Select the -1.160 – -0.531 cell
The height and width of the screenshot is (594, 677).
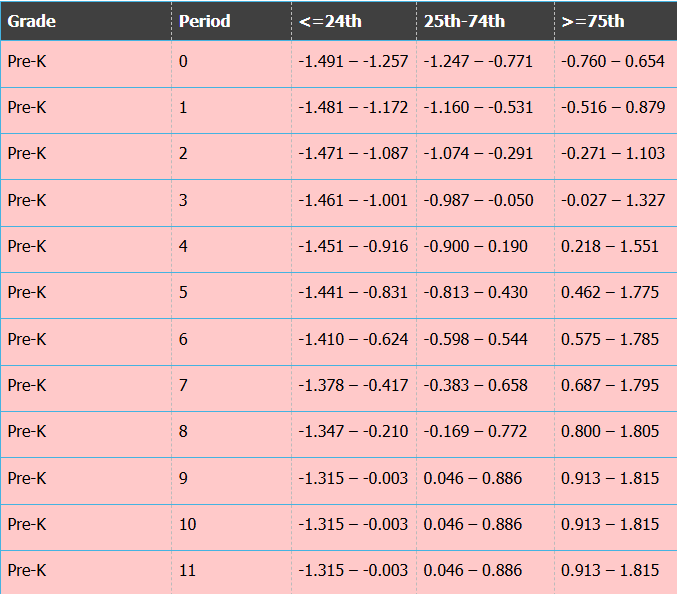(478, 108)
